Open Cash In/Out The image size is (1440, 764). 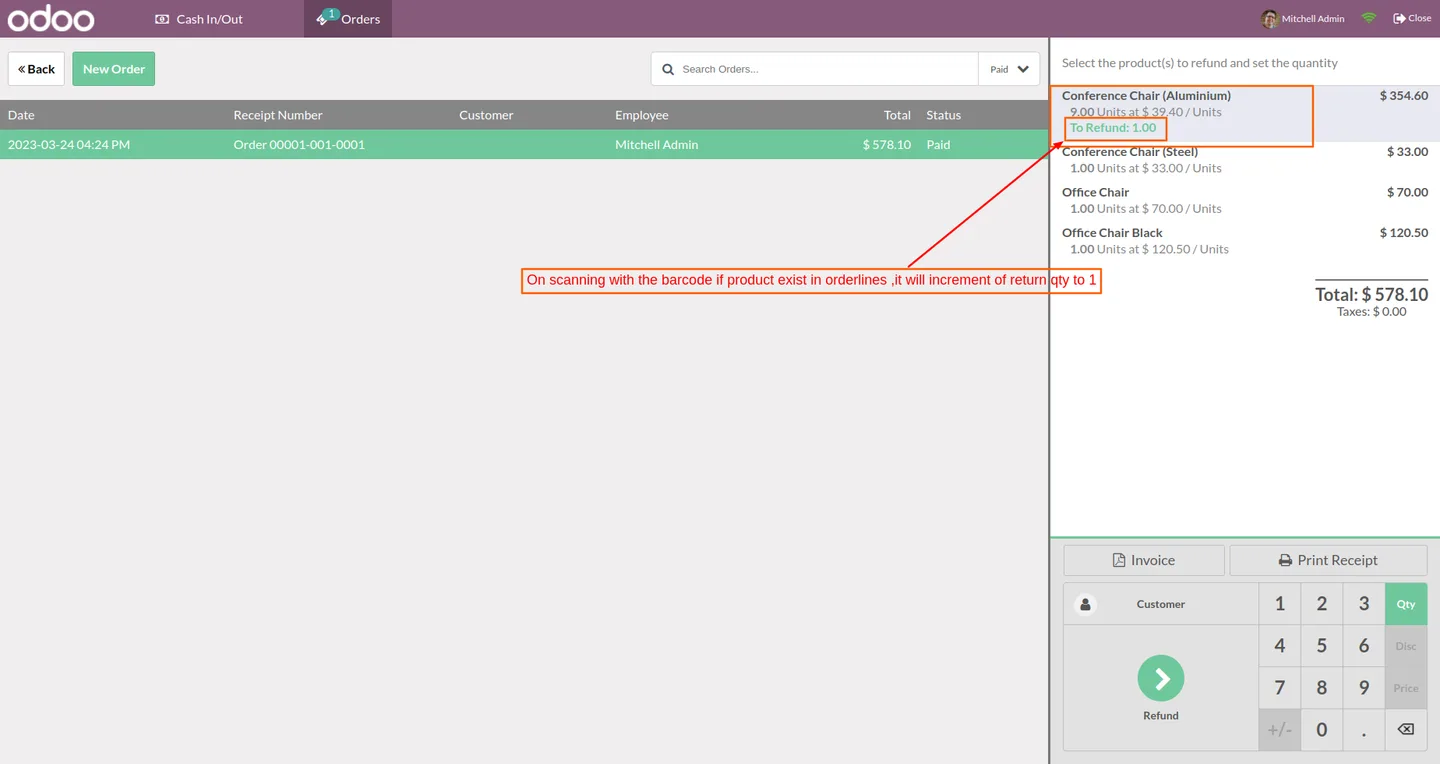coord(199,19)
